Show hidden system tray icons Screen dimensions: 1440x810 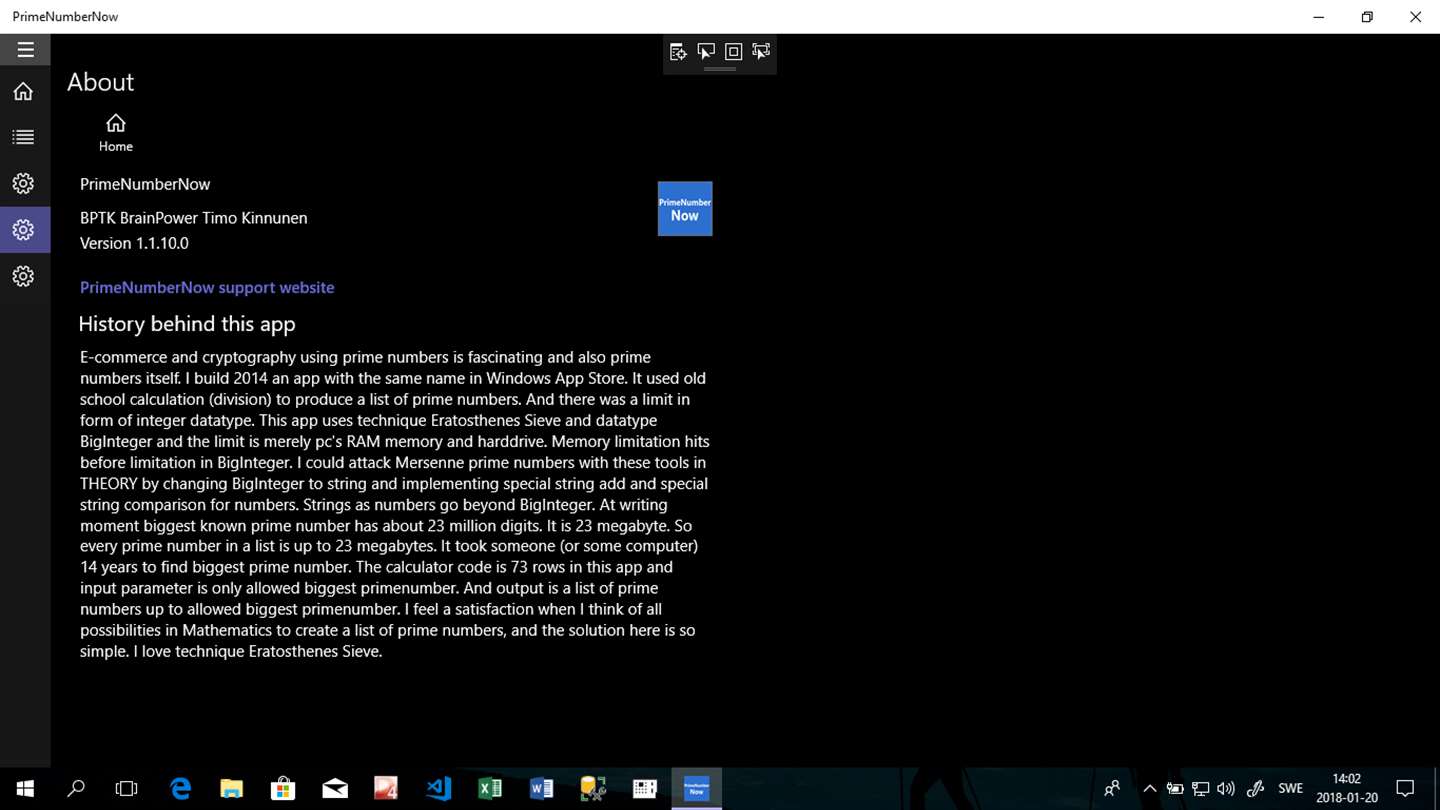[1150, 789]
